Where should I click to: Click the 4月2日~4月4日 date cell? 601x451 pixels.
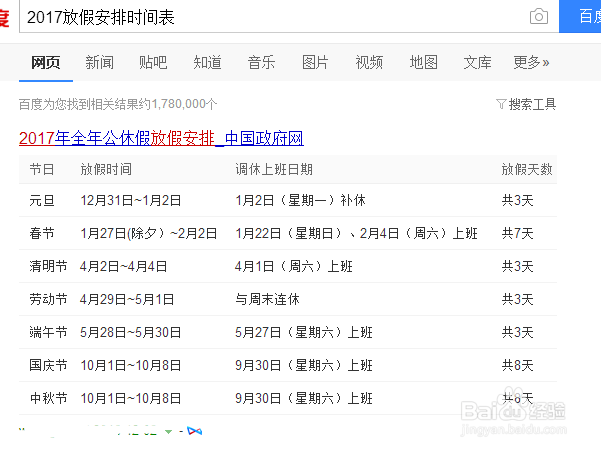tap(123, 266)
